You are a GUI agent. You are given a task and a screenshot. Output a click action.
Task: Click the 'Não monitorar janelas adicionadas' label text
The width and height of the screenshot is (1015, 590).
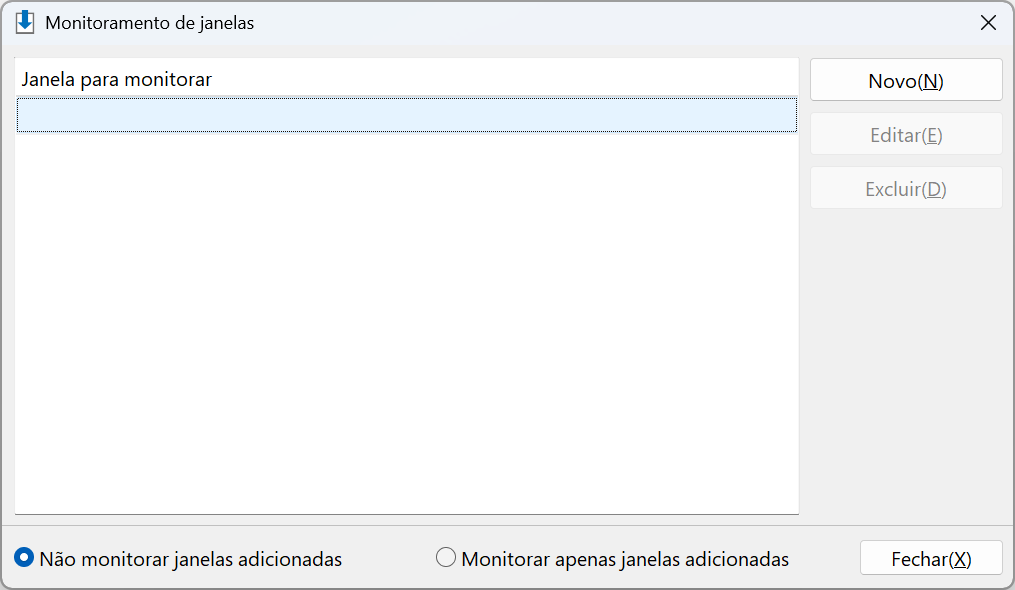[x=190, y=559]
